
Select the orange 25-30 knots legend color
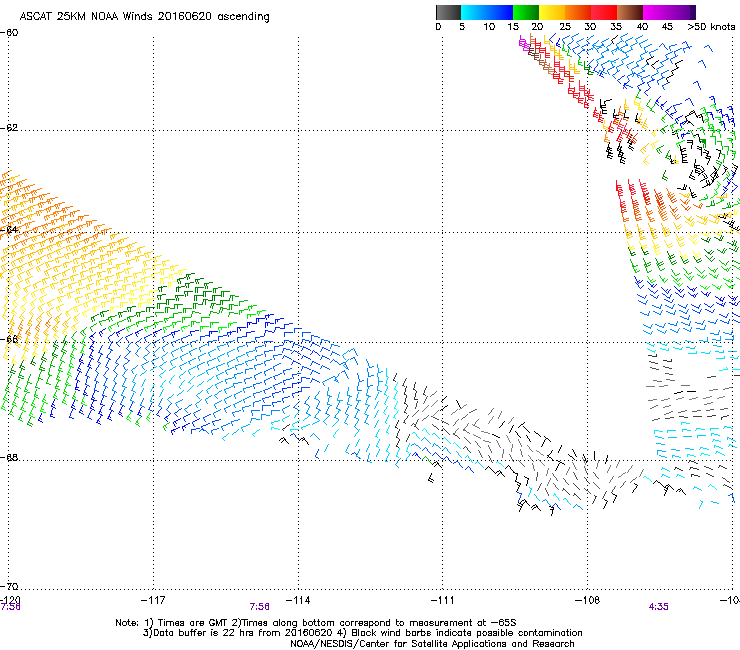(x=578, y=12)
